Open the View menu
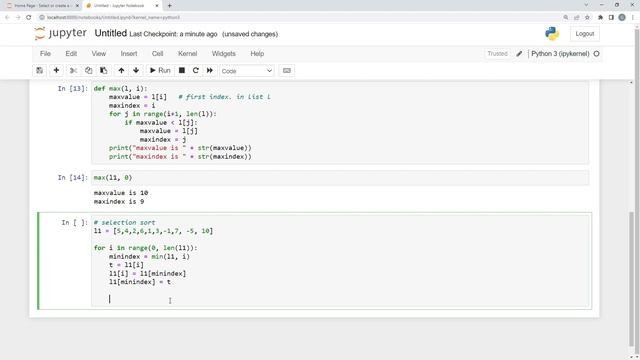The width and height of the screenshot is (640, 360). (x=99, y=53)
